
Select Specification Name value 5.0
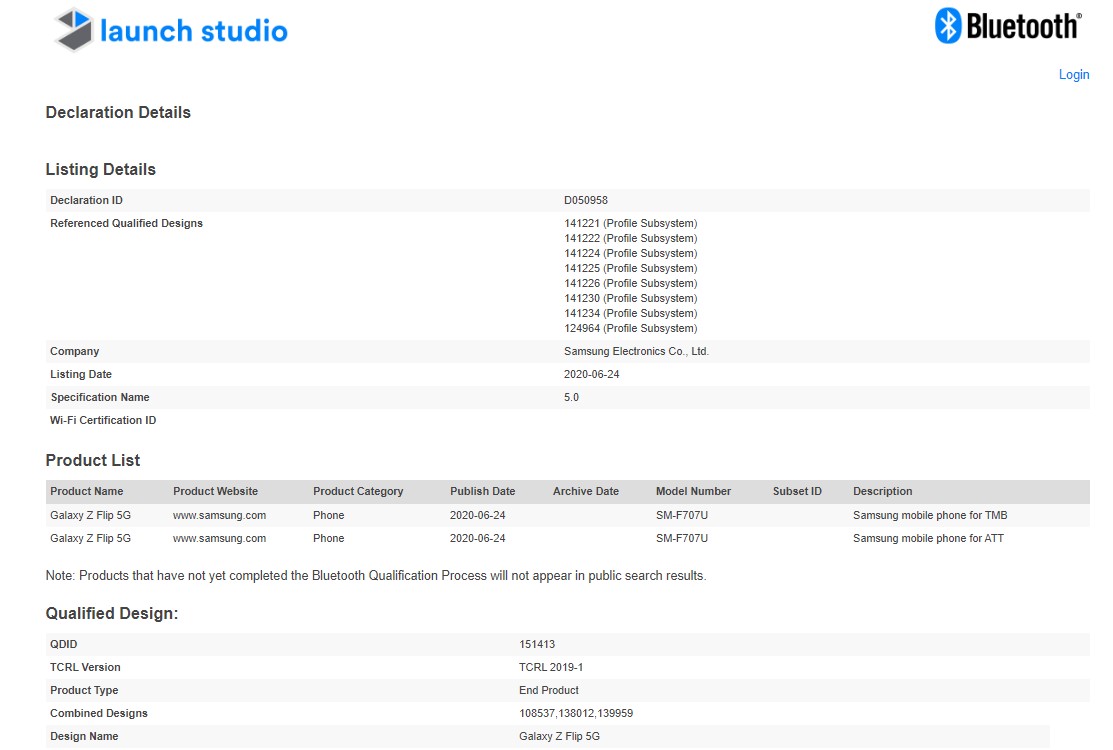click(x=571, y=397)
